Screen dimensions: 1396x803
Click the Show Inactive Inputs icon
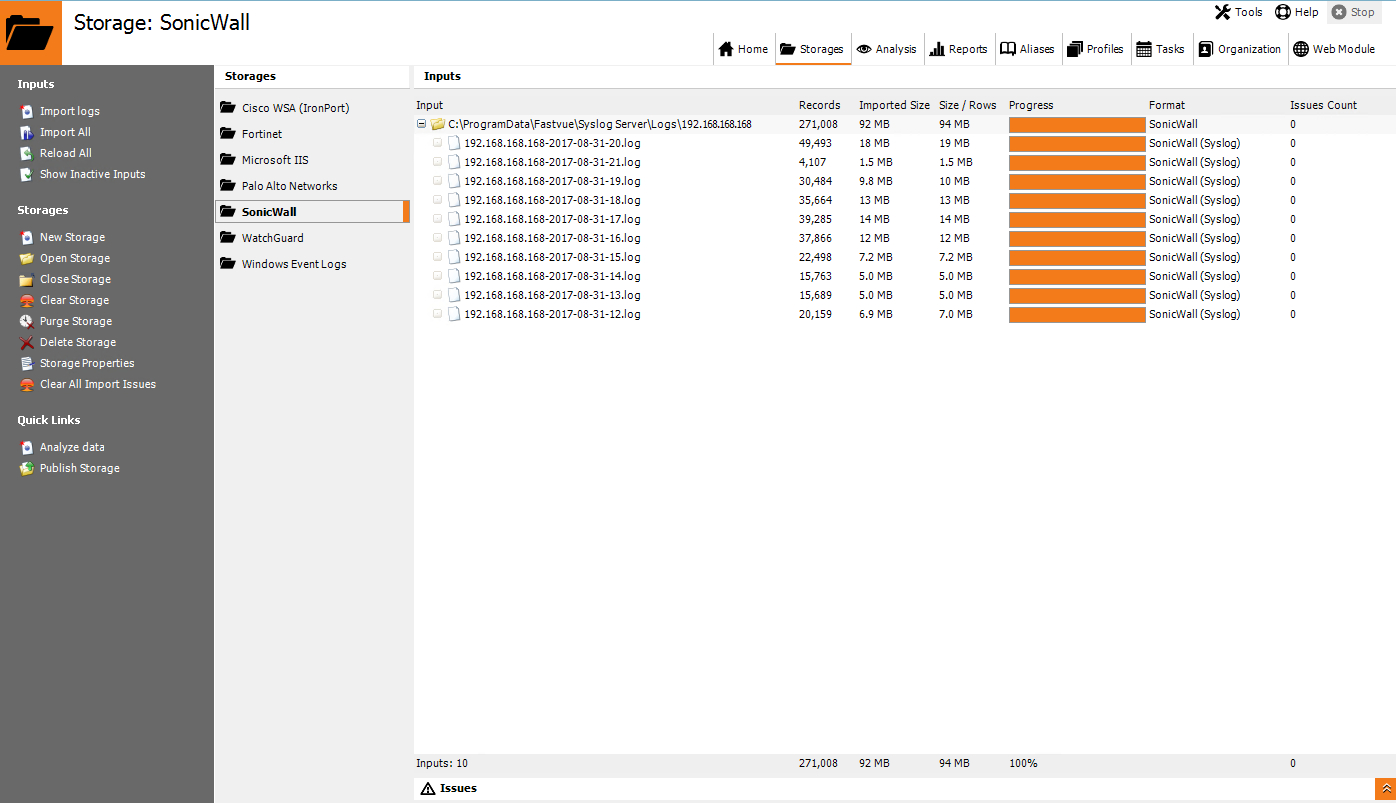[x=27, y=174]
